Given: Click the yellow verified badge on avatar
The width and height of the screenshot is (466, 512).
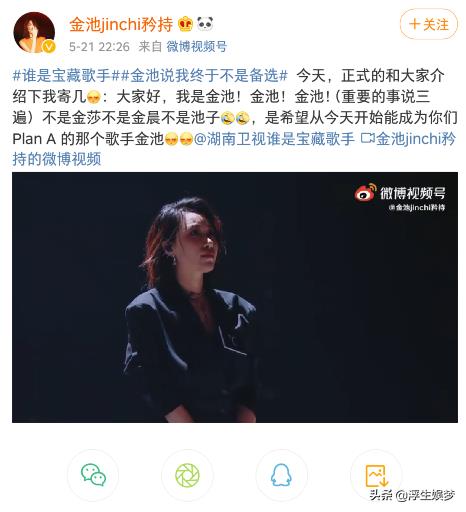Looking at the screenshot, I should (49, 47).
